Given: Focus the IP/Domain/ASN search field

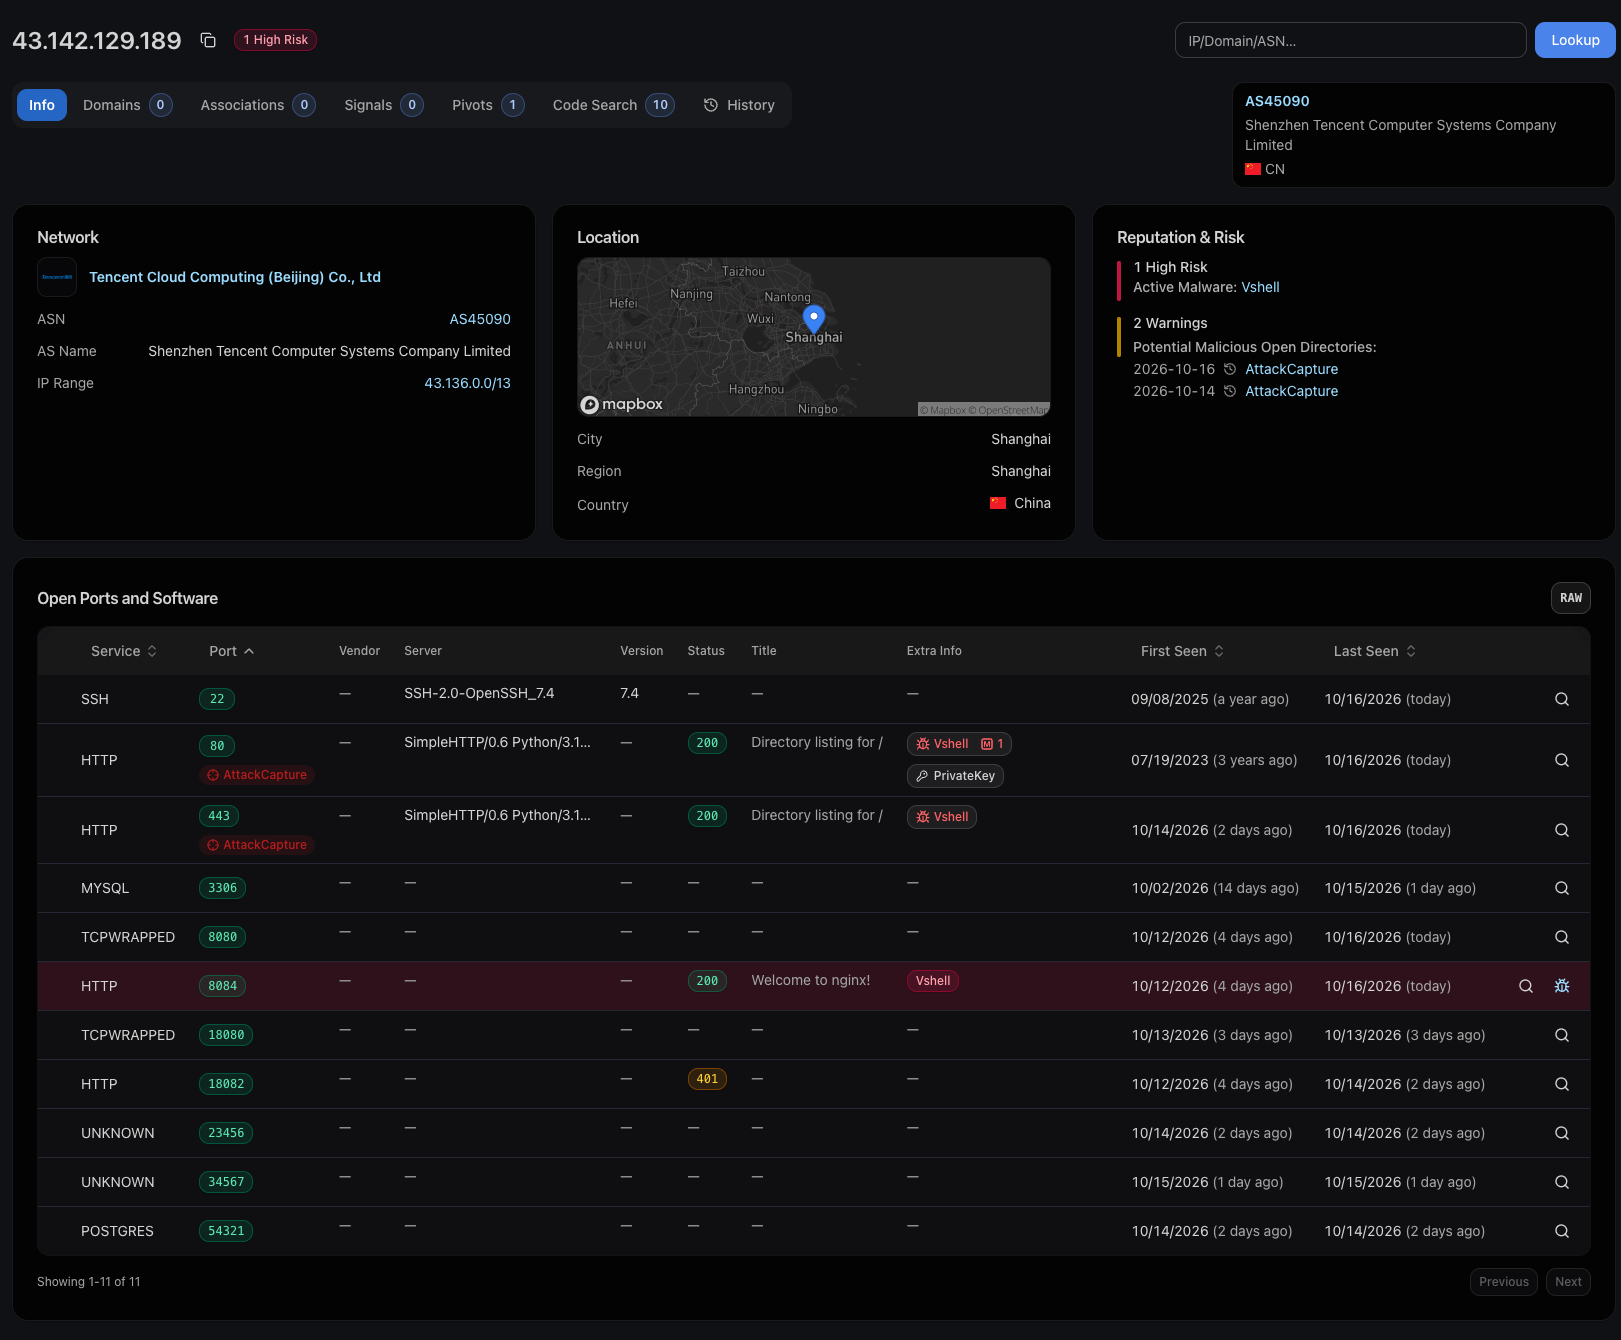Looking at the screenshot, I should tap(1350, 40).
